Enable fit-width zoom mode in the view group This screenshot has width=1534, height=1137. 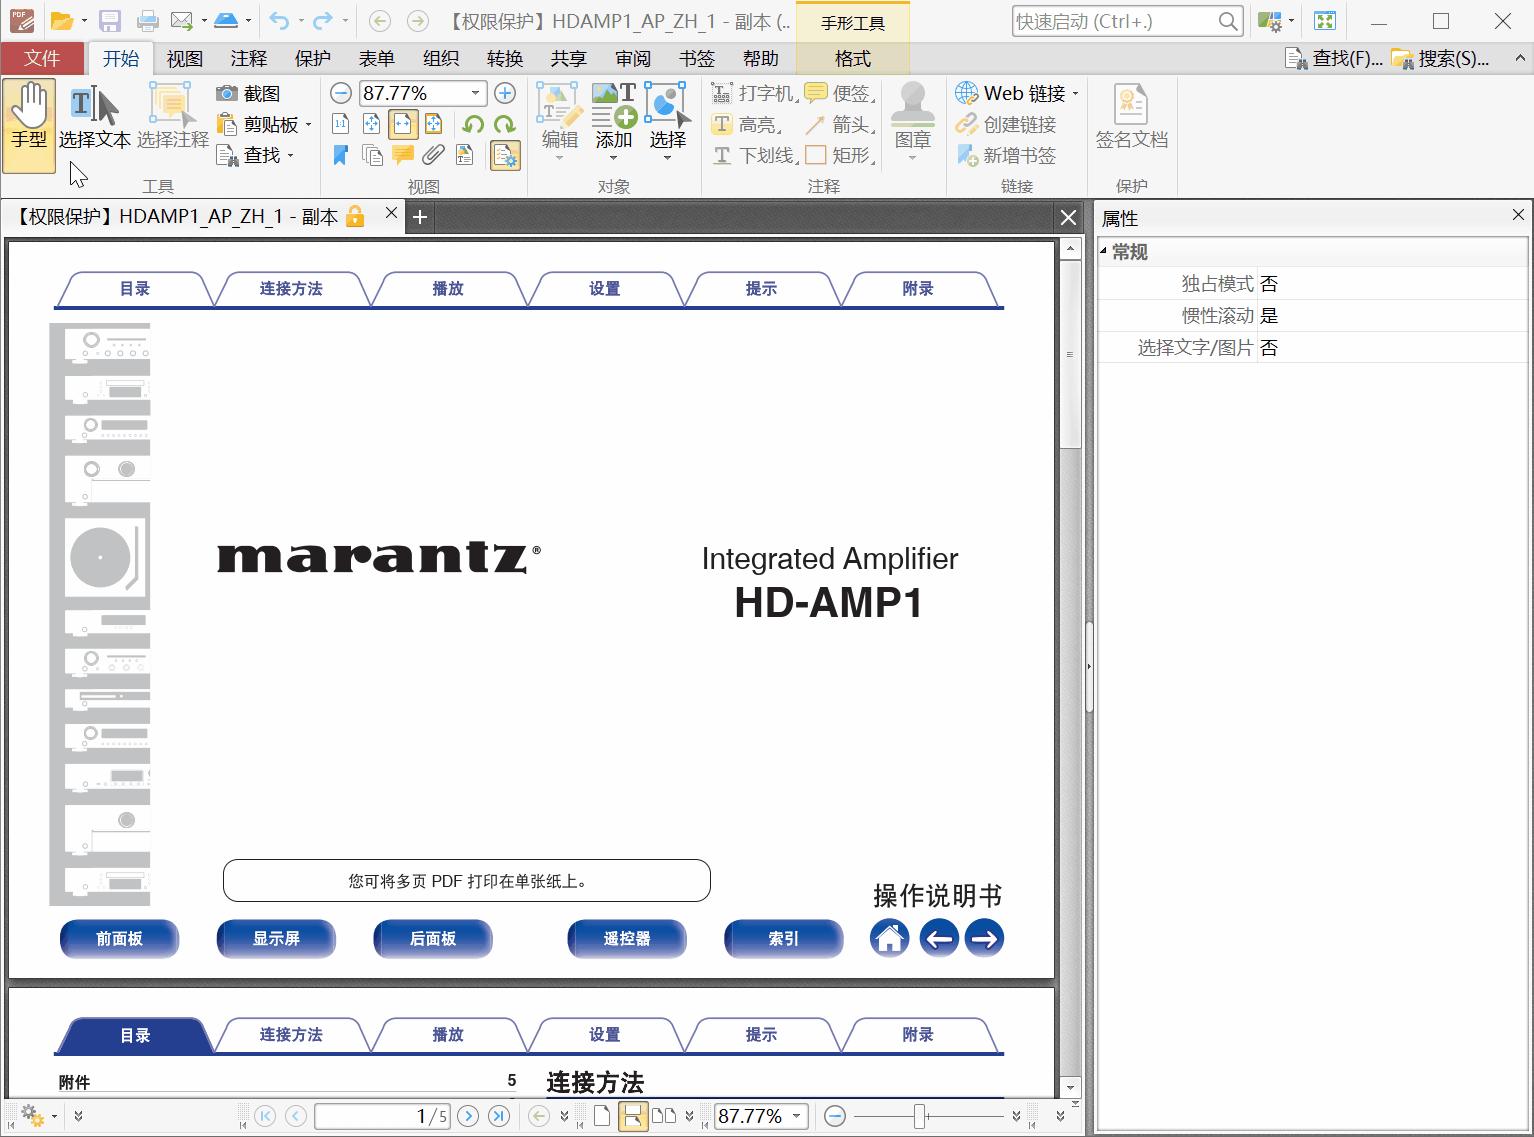(403, 123)
